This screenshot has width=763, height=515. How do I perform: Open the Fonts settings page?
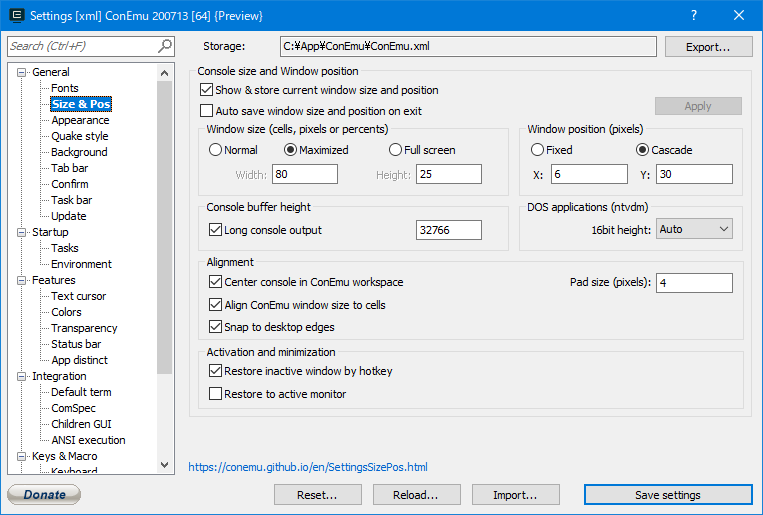click(65, 88)
